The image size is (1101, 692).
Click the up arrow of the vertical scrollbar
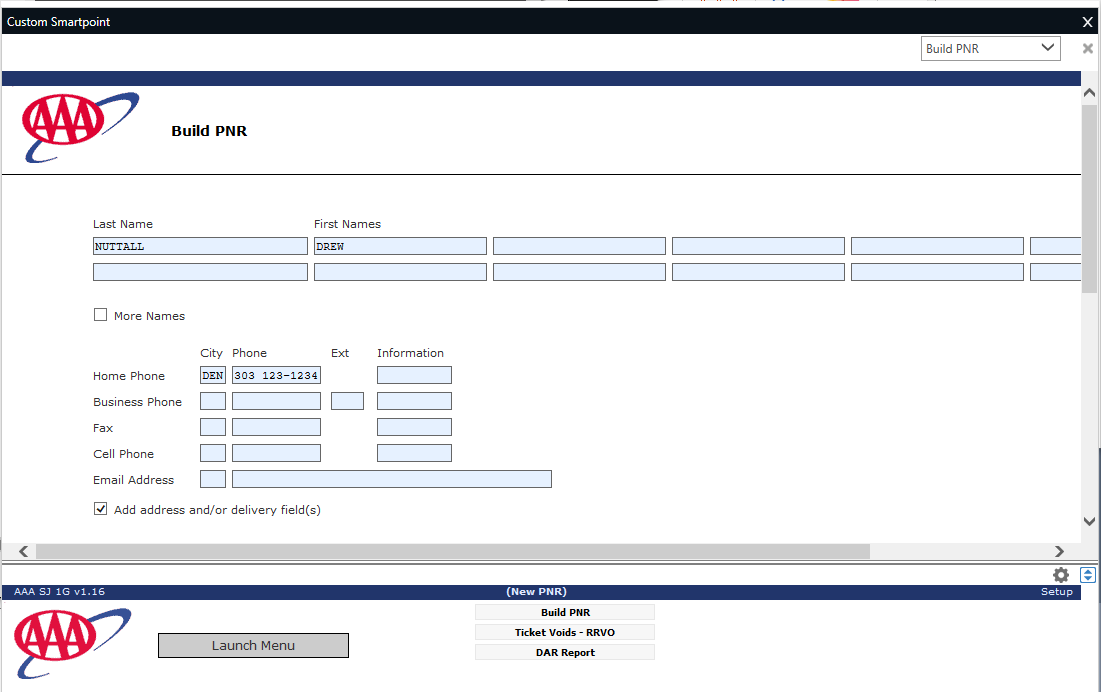[1089, 91]
